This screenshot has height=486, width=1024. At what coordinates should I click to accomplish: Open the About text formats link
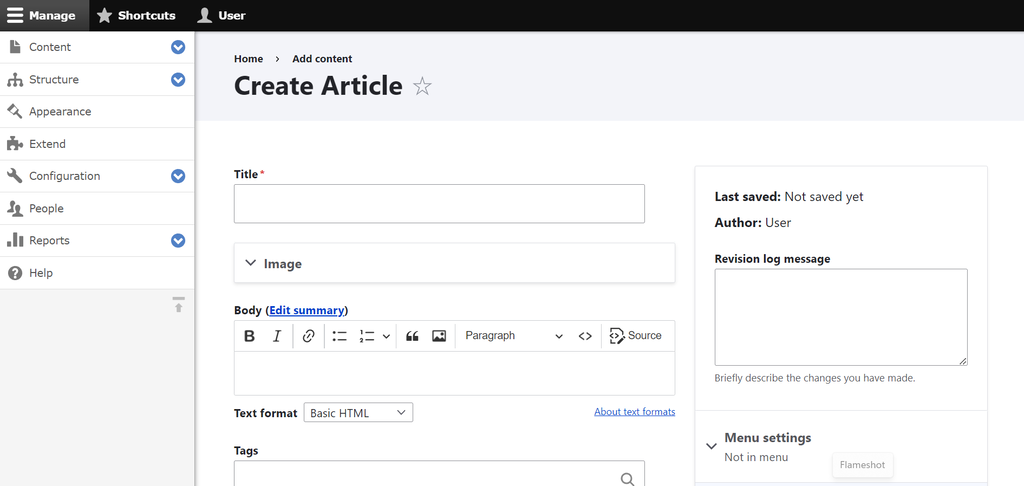[x=634, y=412]
